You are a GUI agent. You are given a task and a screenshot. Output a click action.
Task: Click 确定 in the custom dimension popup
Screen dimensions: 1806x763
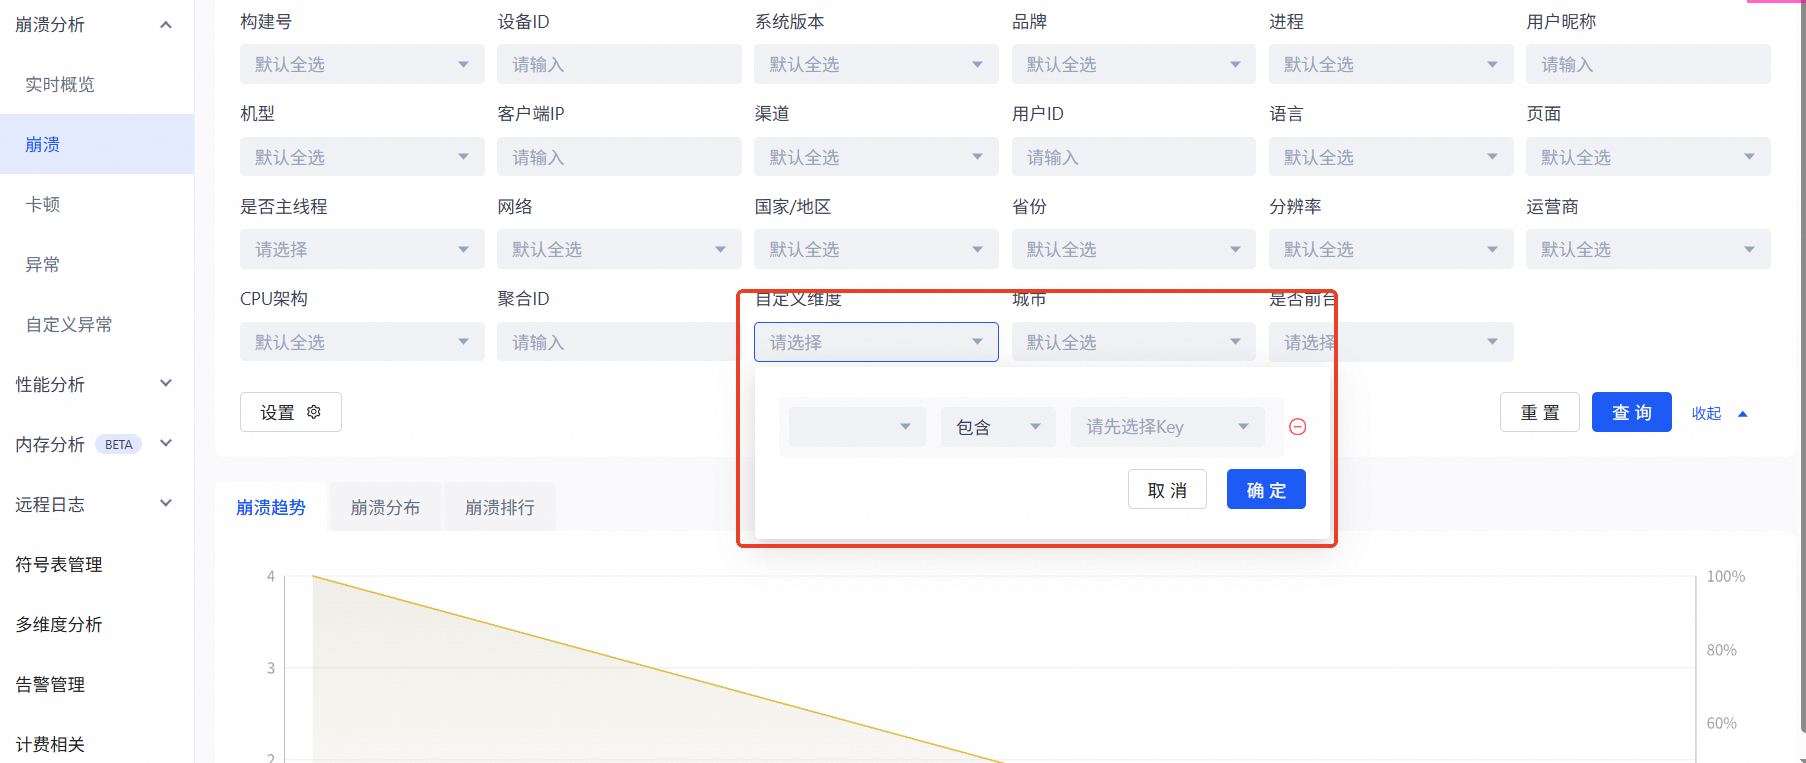tap(1266, 489)
